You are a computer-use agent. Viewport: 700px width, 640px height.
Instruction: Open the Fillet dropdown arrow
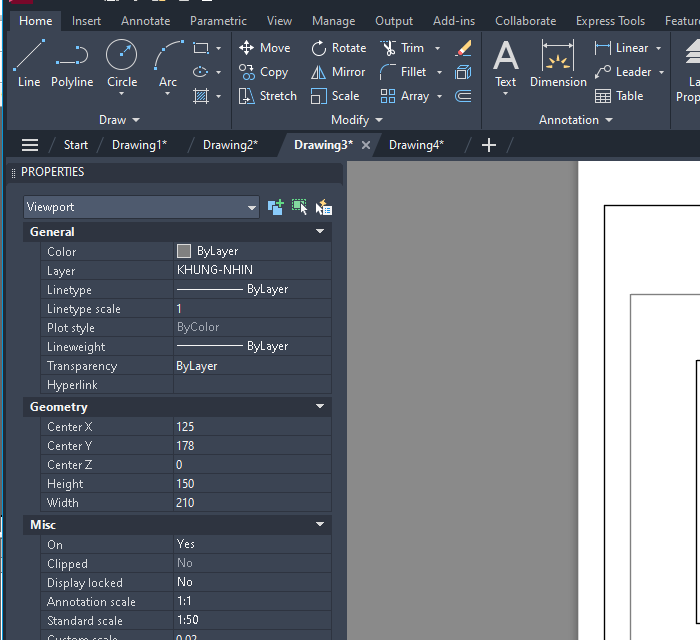point(439,72)
